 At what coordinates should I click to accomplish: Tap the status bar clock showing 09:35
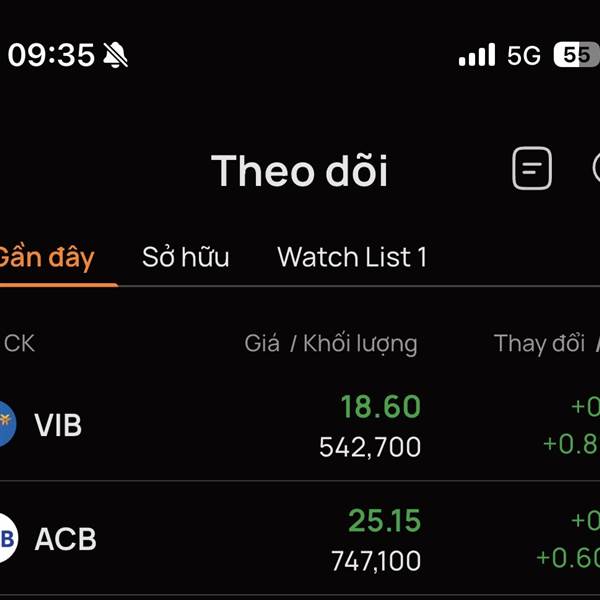(x=51, y=55)
